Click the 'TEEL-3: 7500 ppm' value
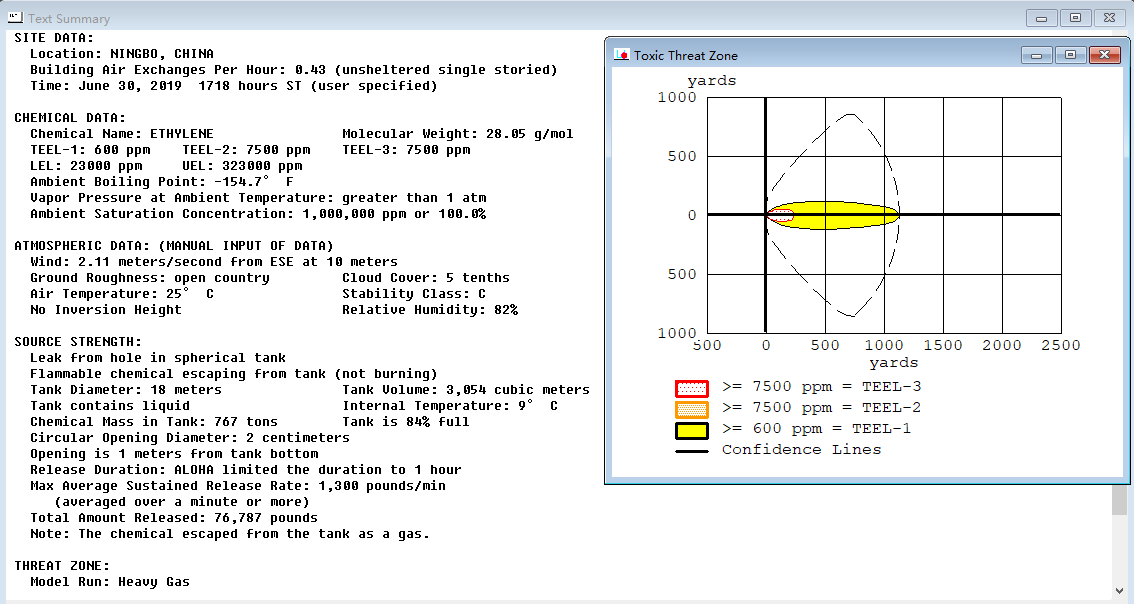 [x=406, y=149]
